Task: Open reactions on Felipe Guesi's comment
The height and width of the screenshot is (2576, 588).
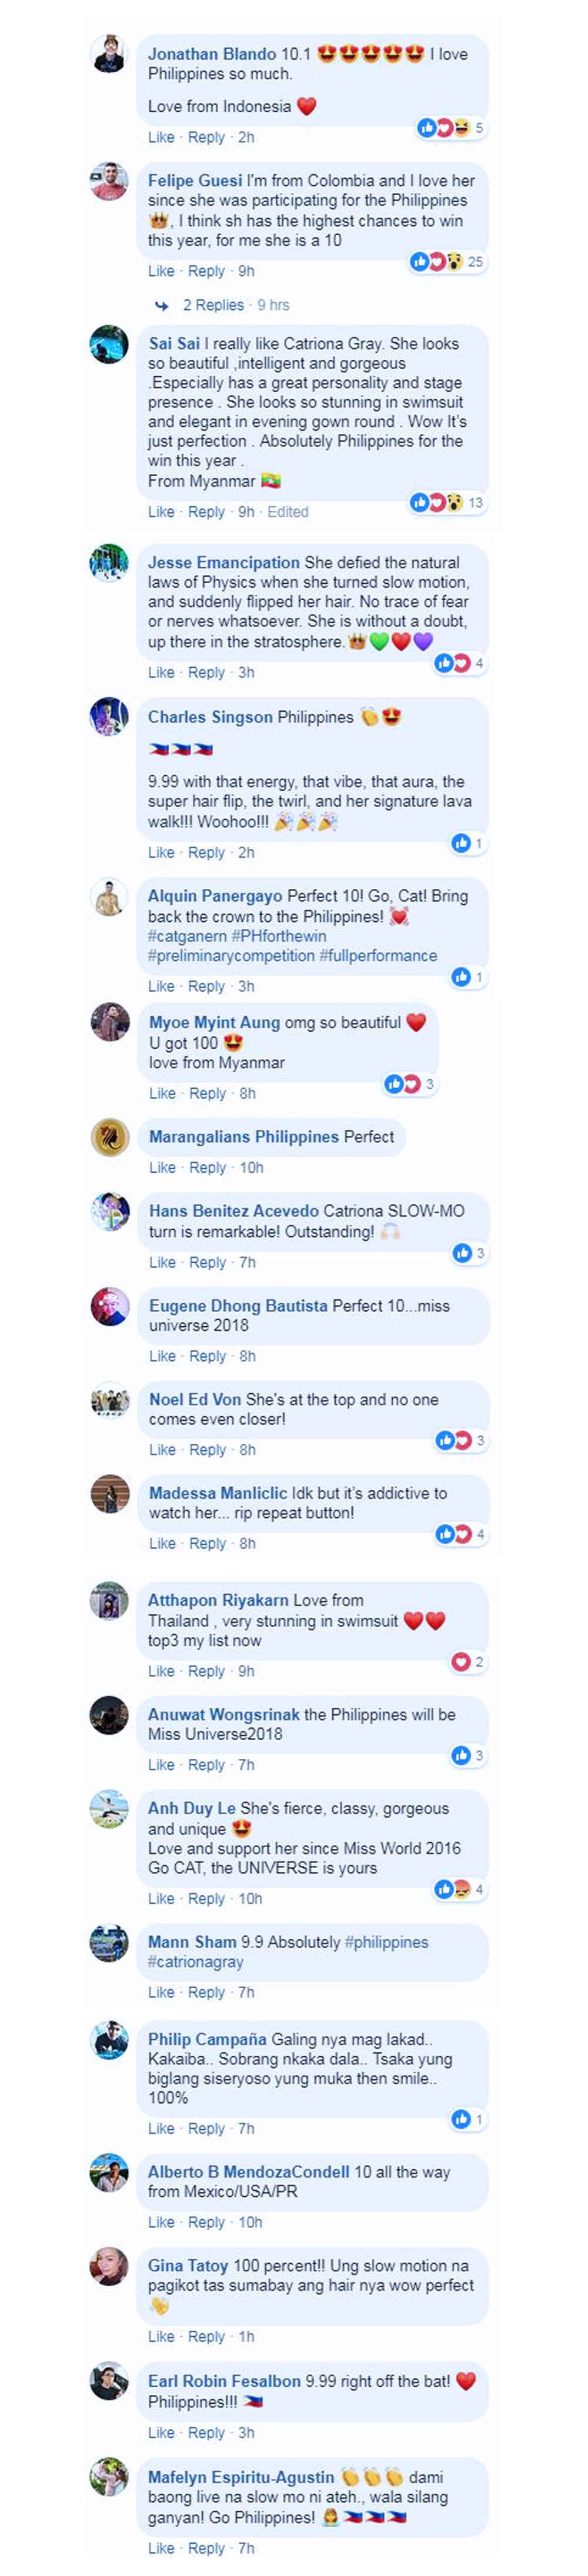Action: pyautogui.click(x=447, y=262)
